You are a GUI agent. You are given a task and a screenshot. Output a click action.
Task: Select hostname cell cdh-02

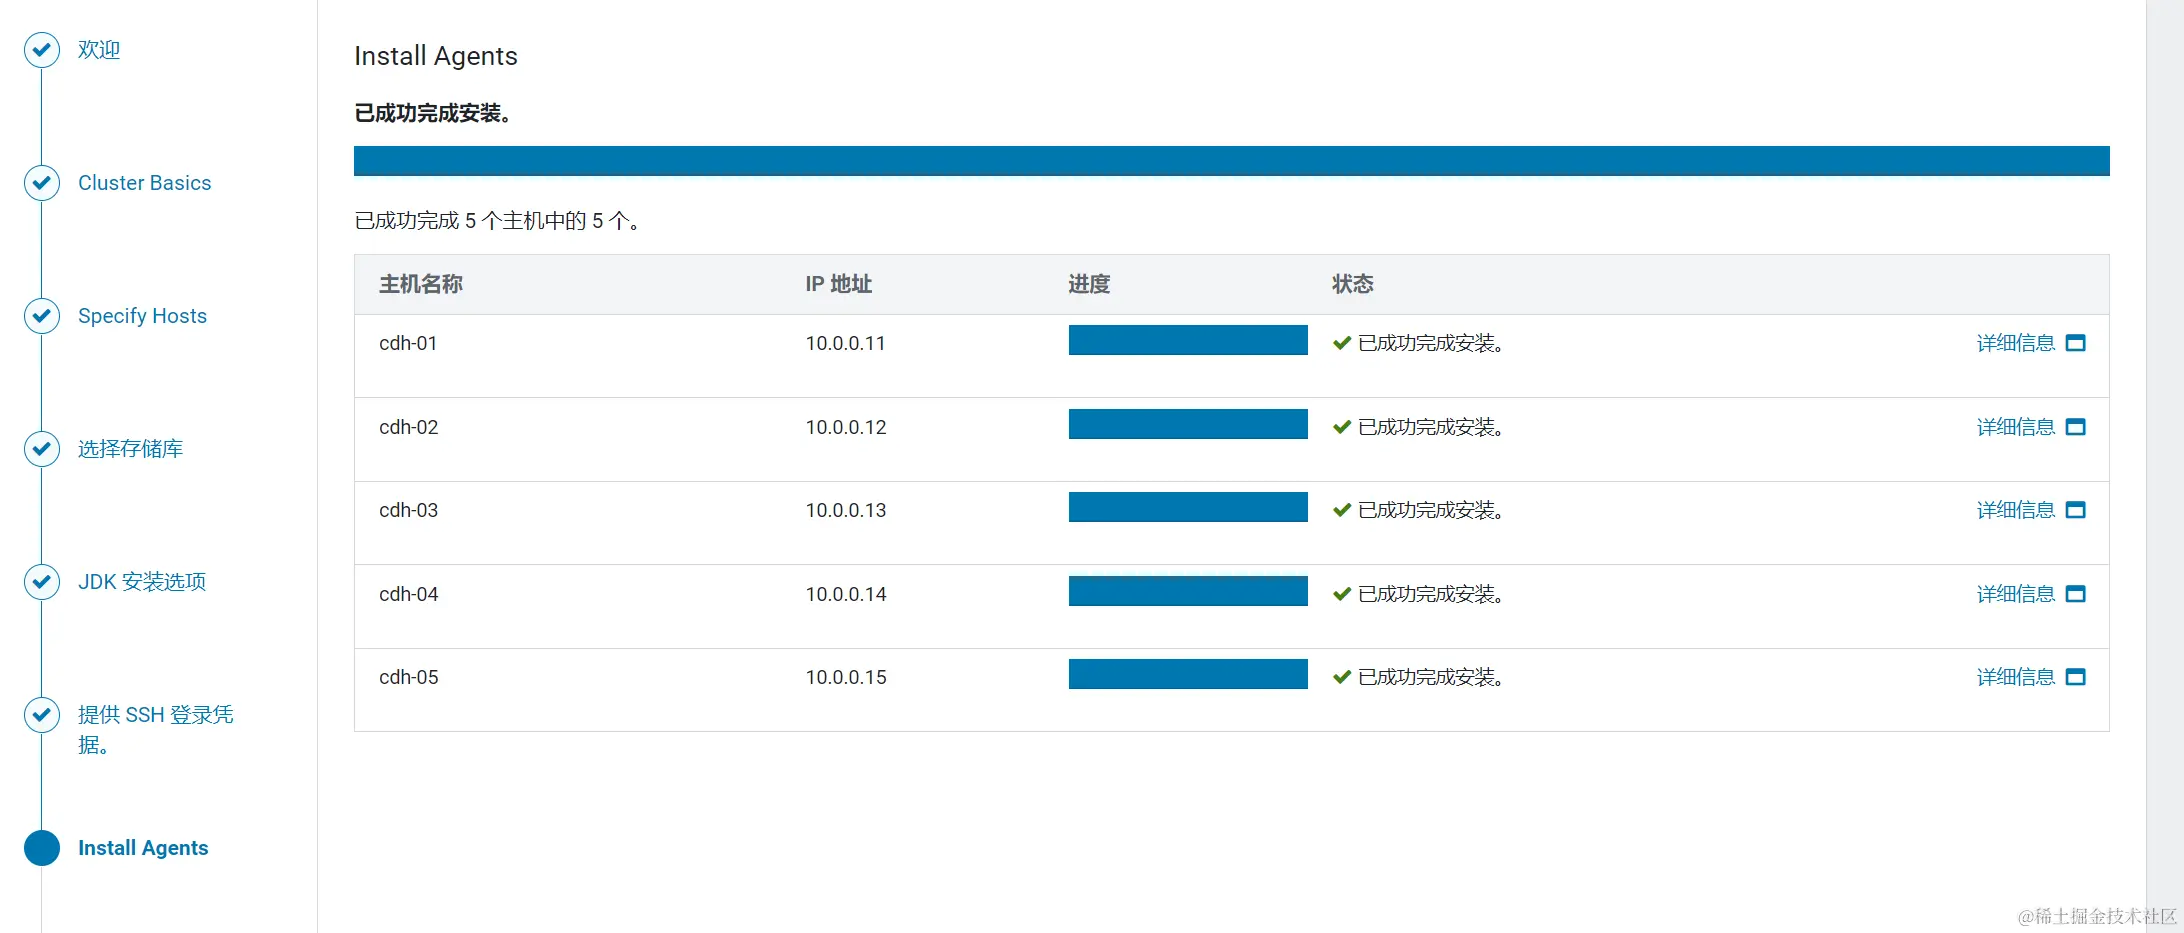coord(409,427)
